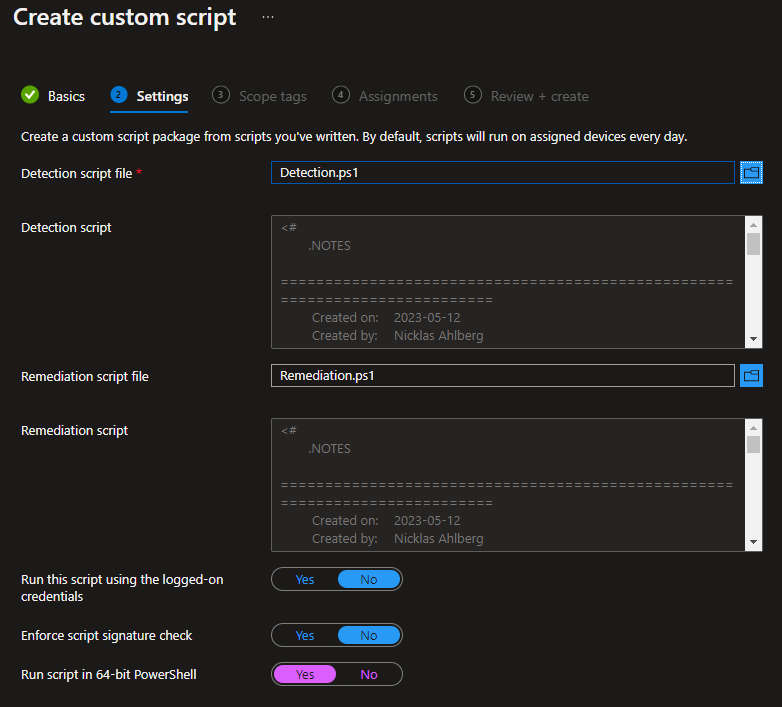Open the Assignments step

click(398, 97)
